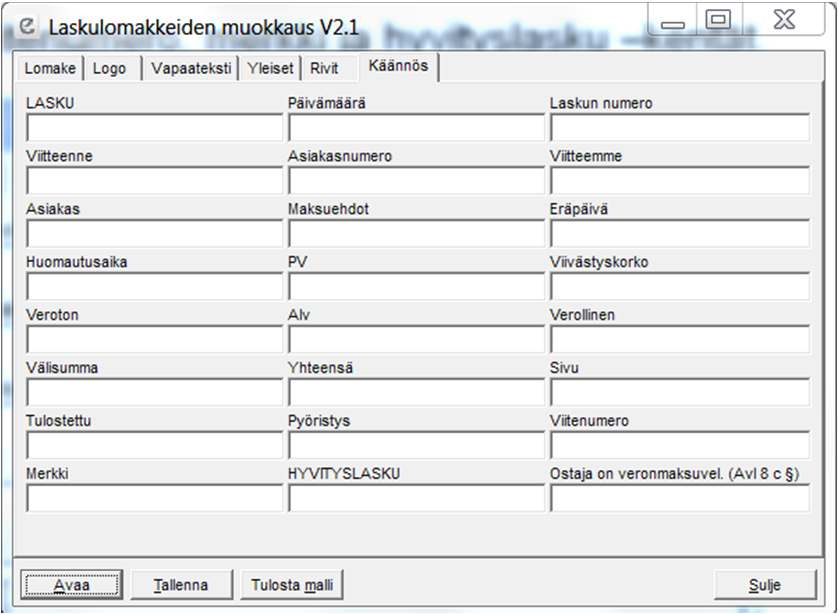Focus the Välisumma text field
The image size is (838, 614).
(x=154, y=392)
